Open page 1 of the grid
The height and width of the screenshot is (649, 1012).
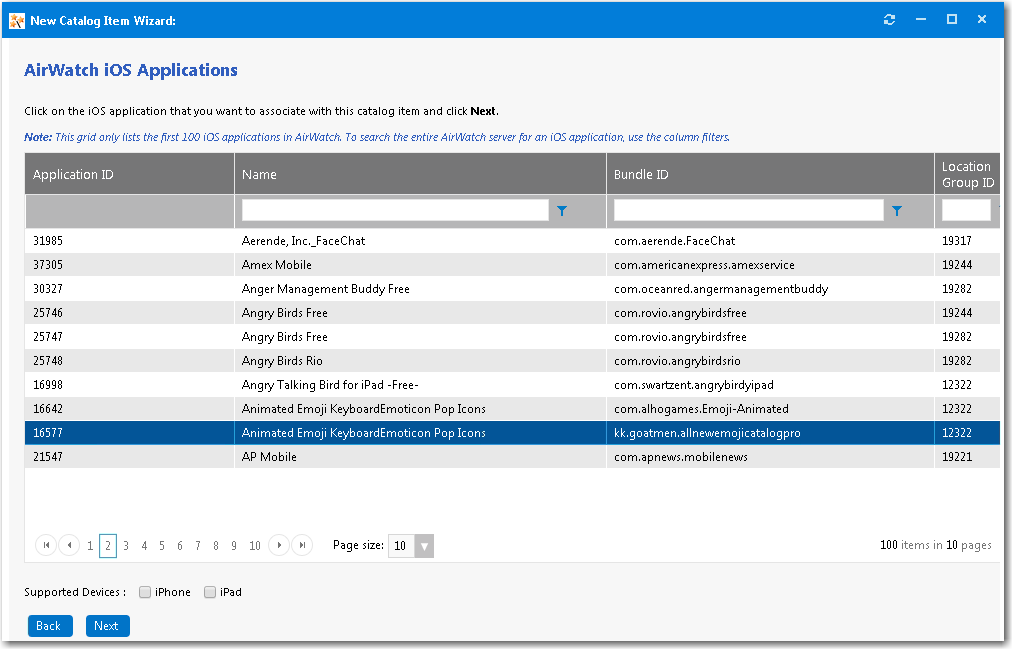coord(90,546)
